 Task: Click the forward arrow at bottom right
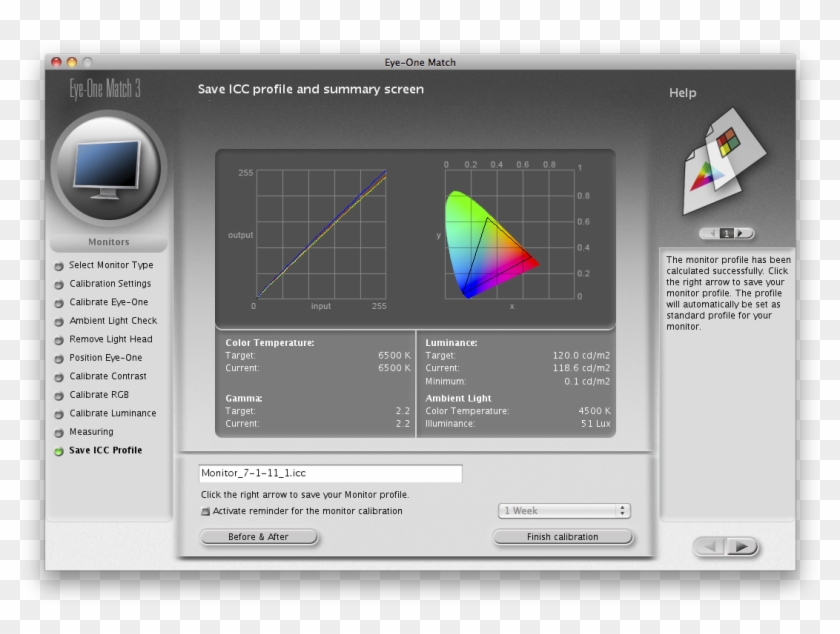coord(742,546)
